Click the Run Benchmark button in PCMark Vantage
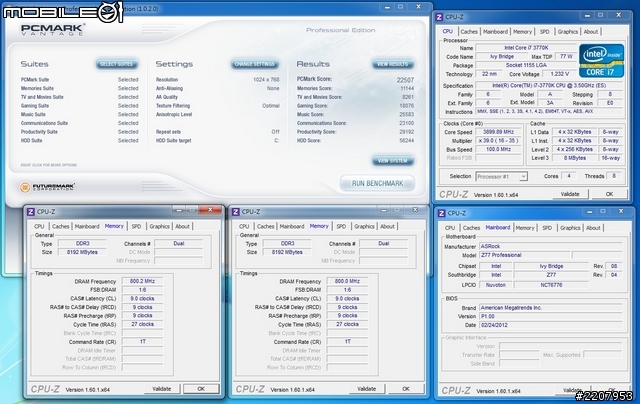640x404 pixels. 377,184
